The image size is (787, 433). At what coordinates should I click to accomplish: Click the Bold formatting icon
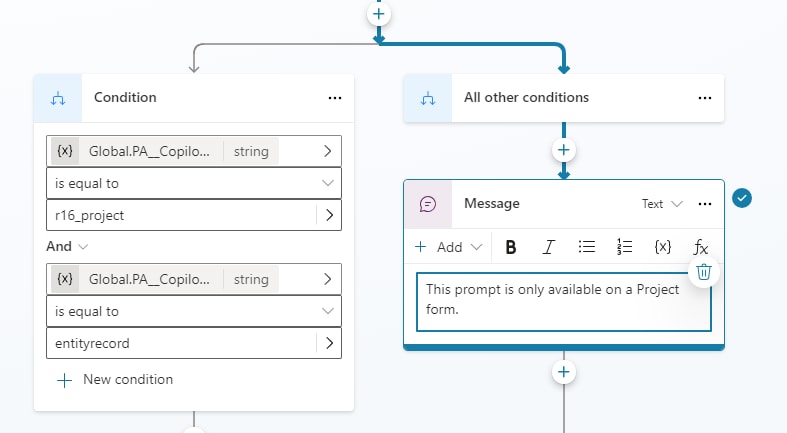point(511,247)
